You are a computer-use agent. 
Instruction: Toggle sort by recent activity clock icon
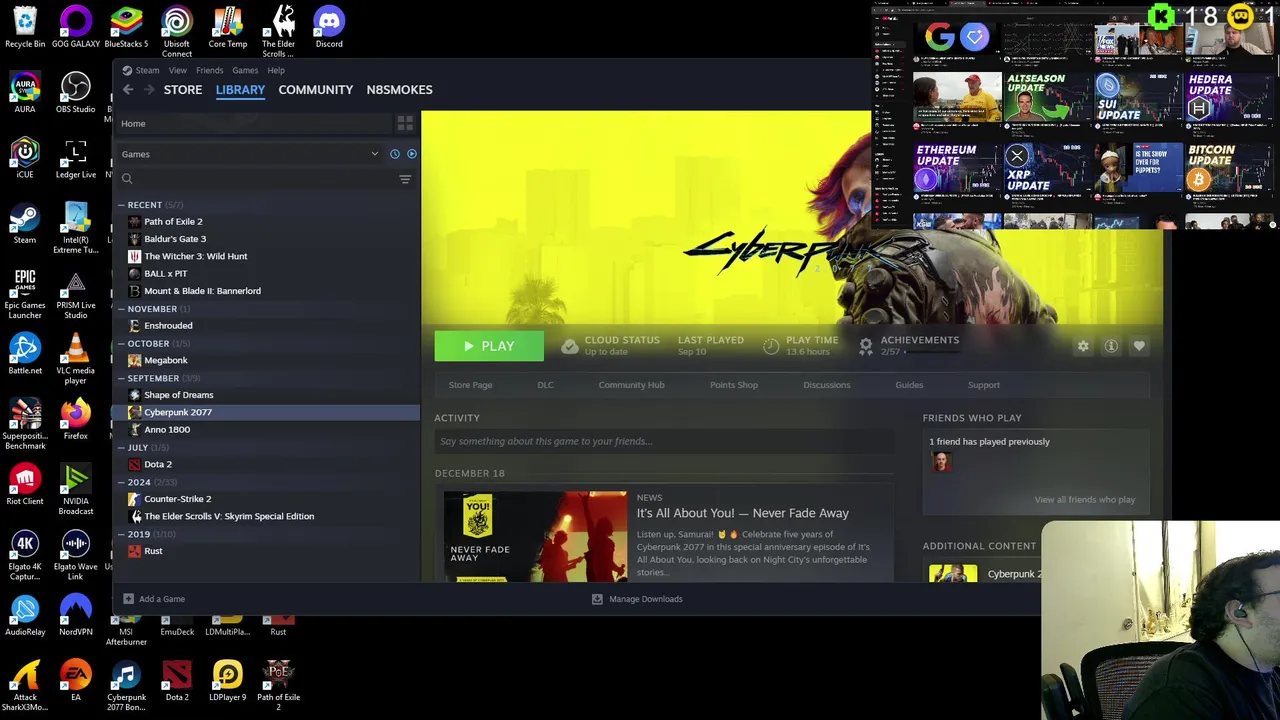pos(394,154)
